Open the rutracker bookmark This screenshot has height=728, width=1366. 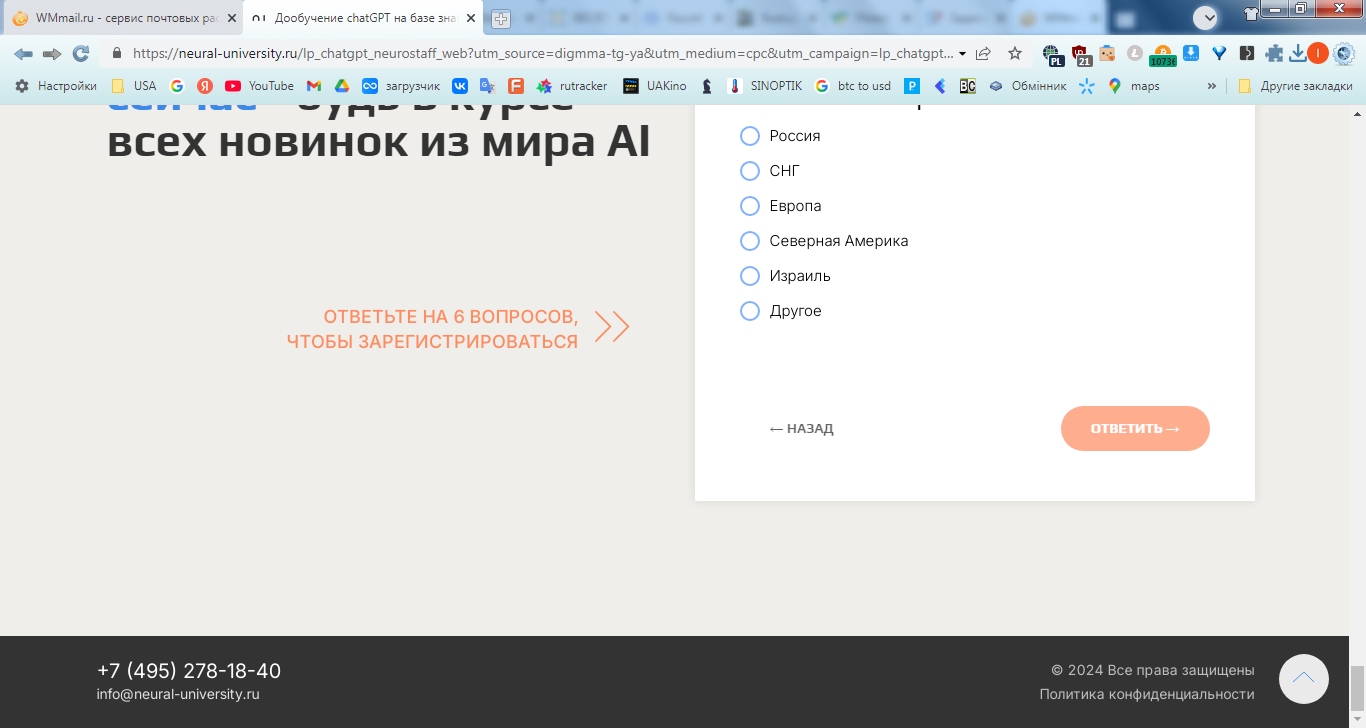tap(572, 86)
